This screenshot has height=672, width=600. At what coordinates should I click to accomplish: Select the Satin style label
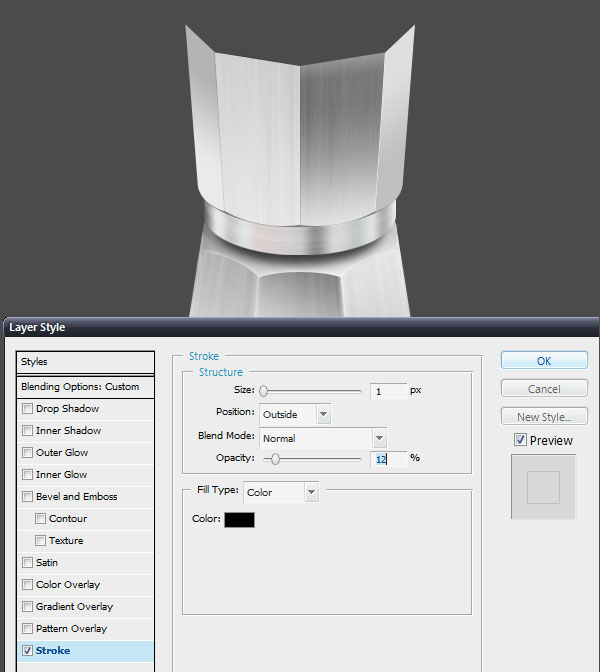tap(47, 562)
